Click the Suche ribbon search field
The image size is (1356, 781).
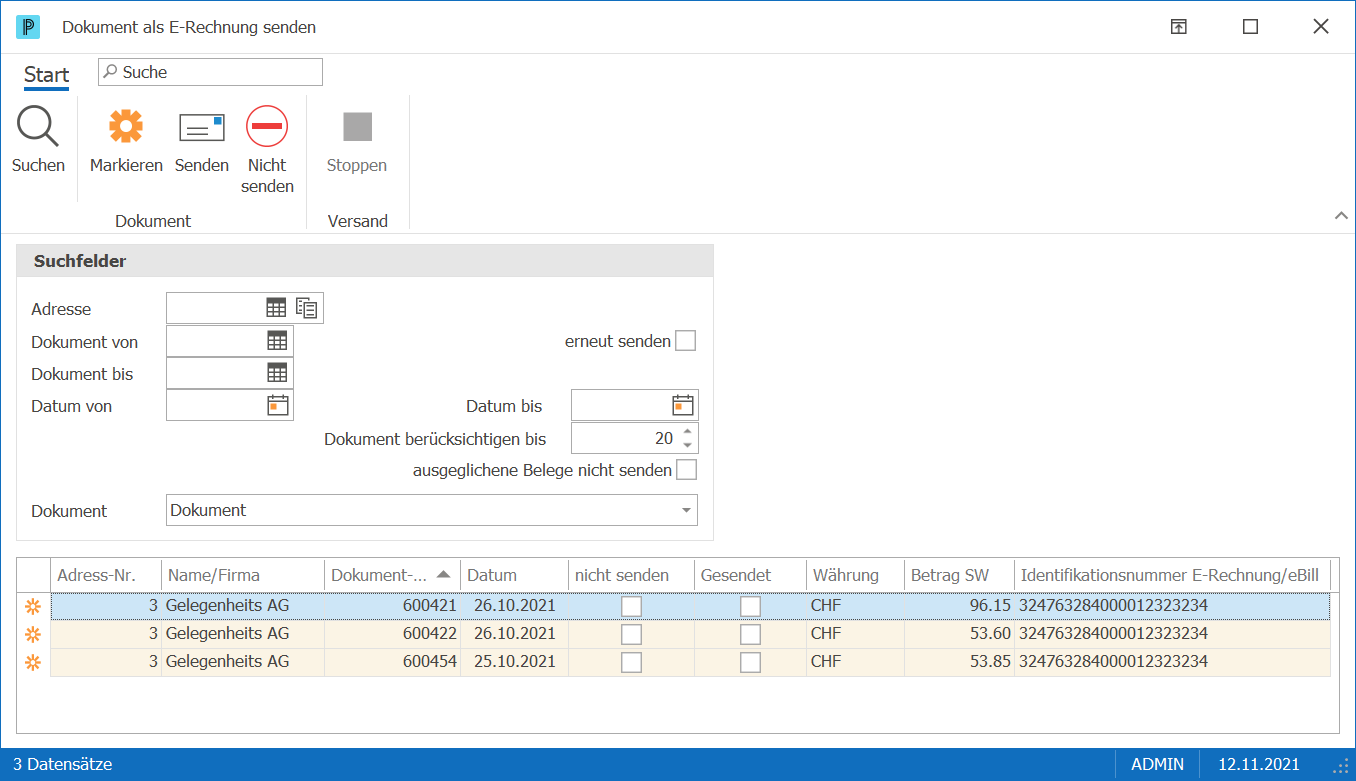point(210,72)
